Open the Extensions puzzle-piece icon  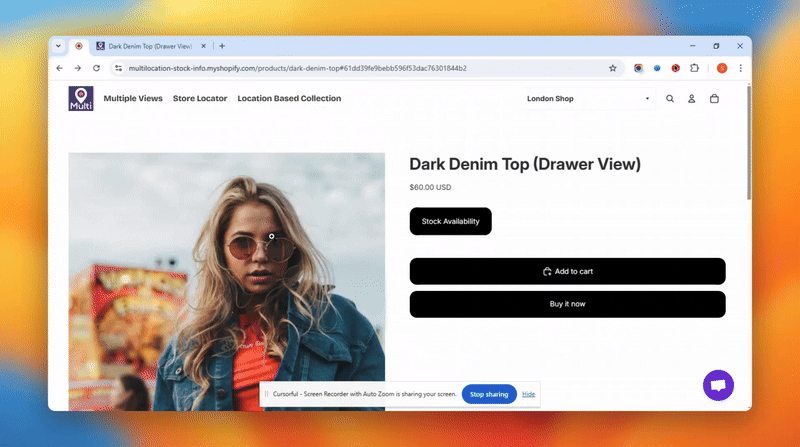[694, 68]
